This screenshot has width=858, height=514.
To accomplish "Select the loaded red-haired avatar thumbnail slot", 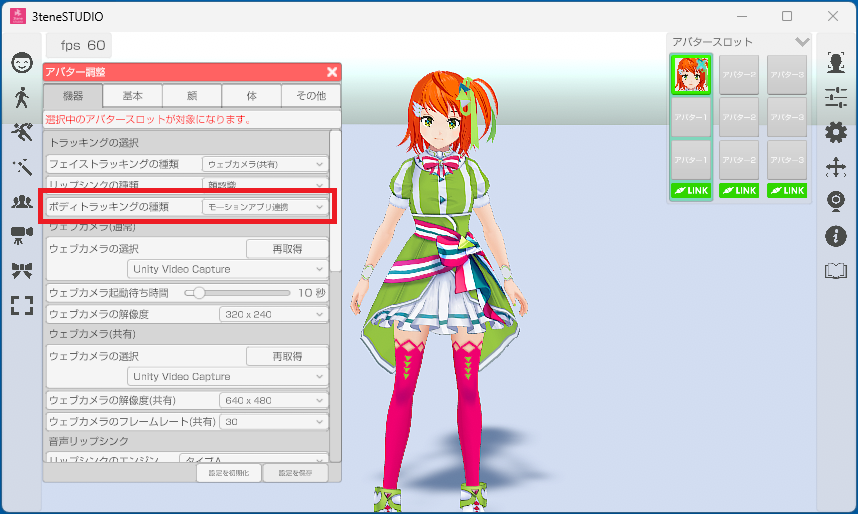I will point(691,74).
